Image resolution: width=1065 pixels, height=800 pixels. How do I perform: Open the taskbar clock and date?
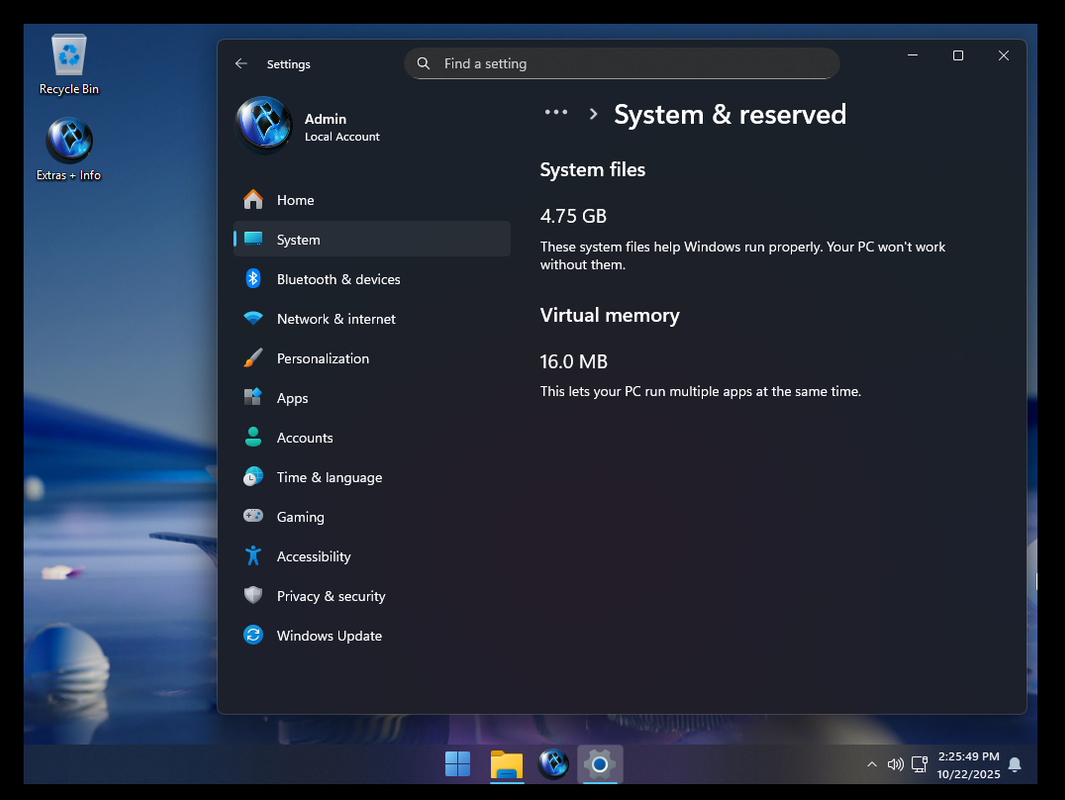[x=968, y=765]
